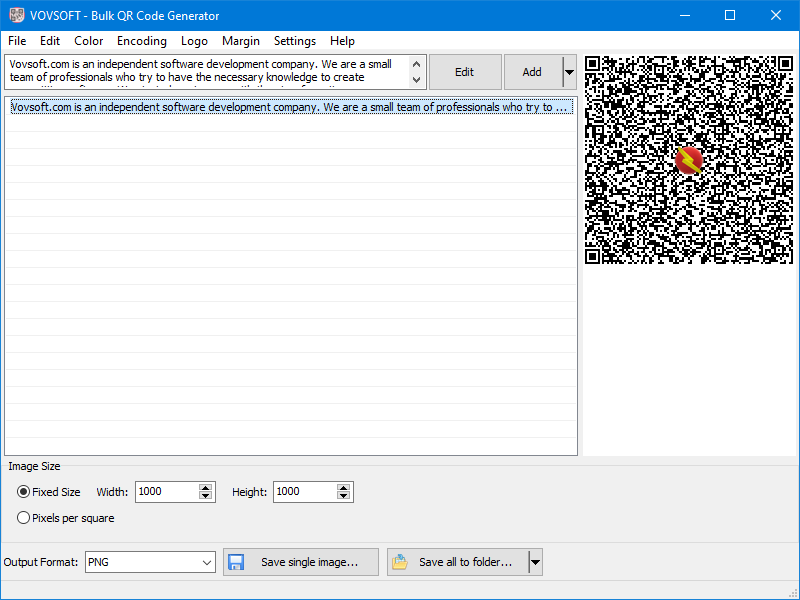Click the blue diskette icon on Save single image

(236, 562)
